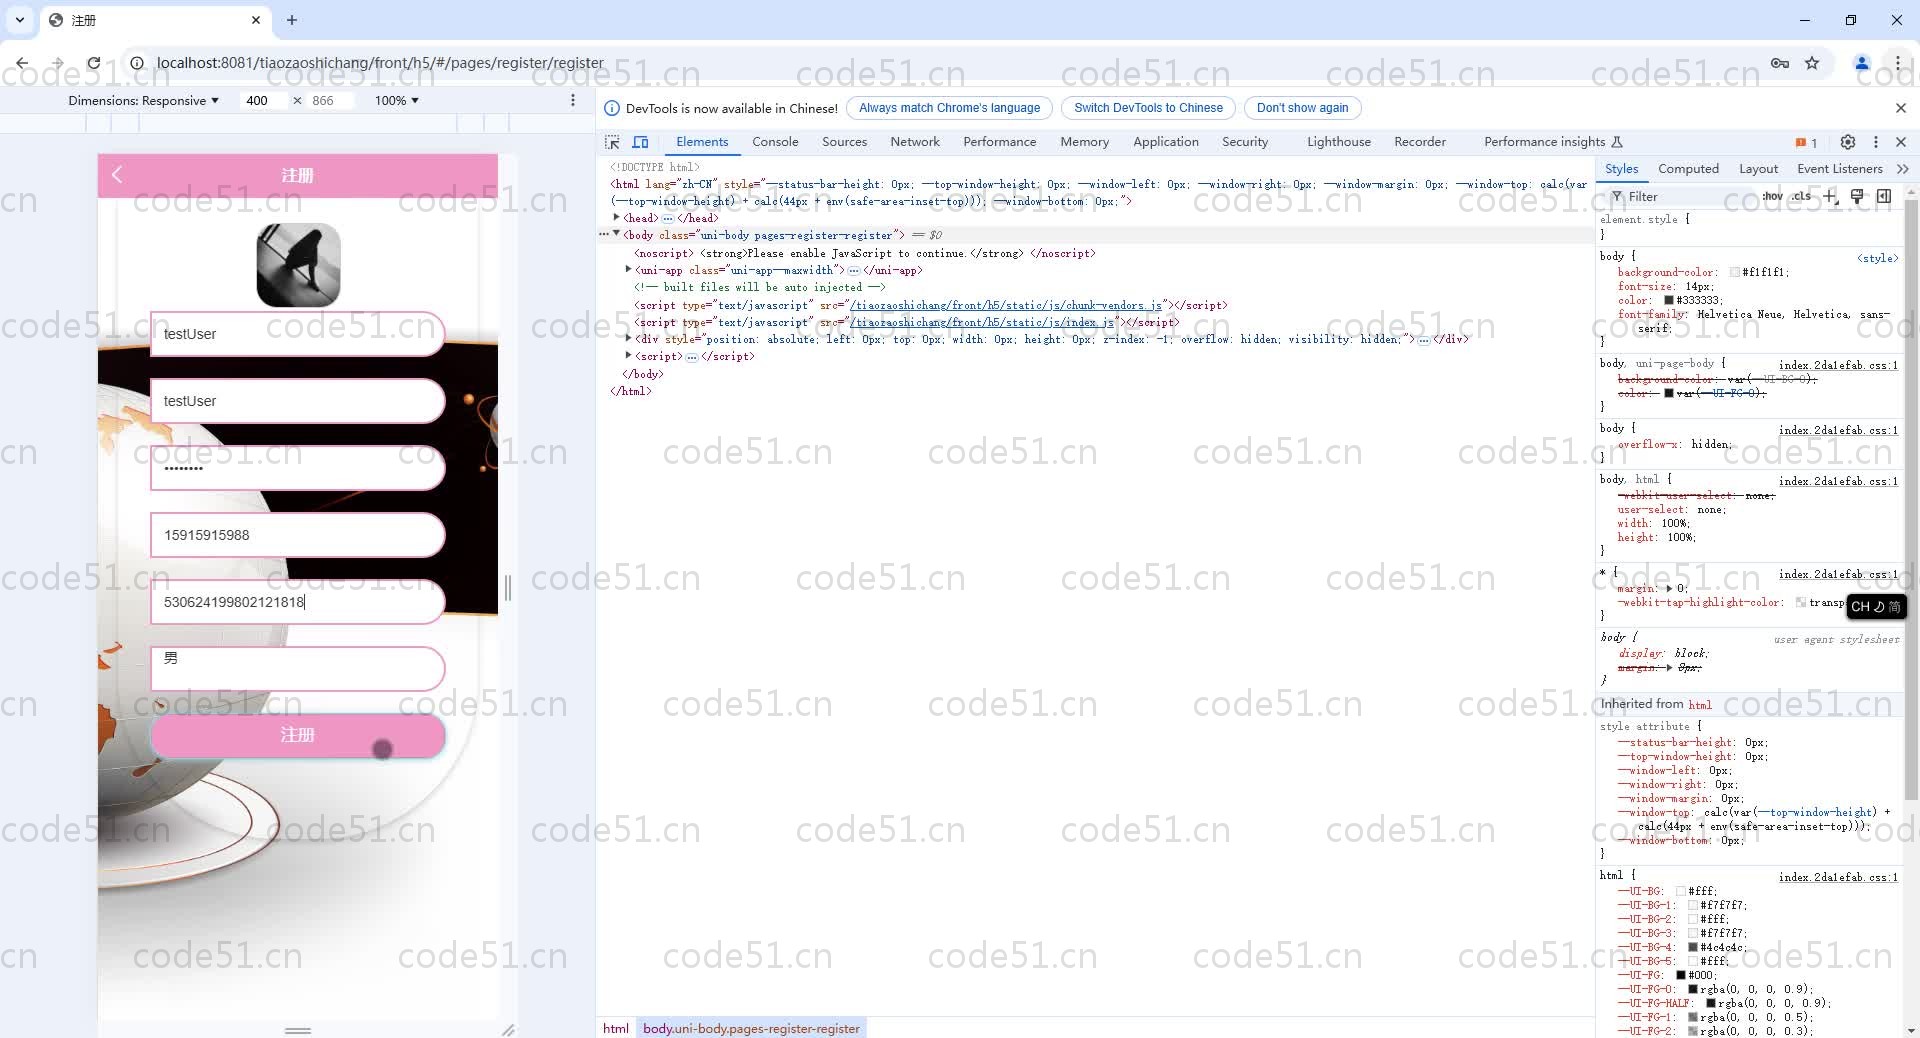
Task: Click the background-color #f1f1f1 swatch
Action: coord(1734,272)
